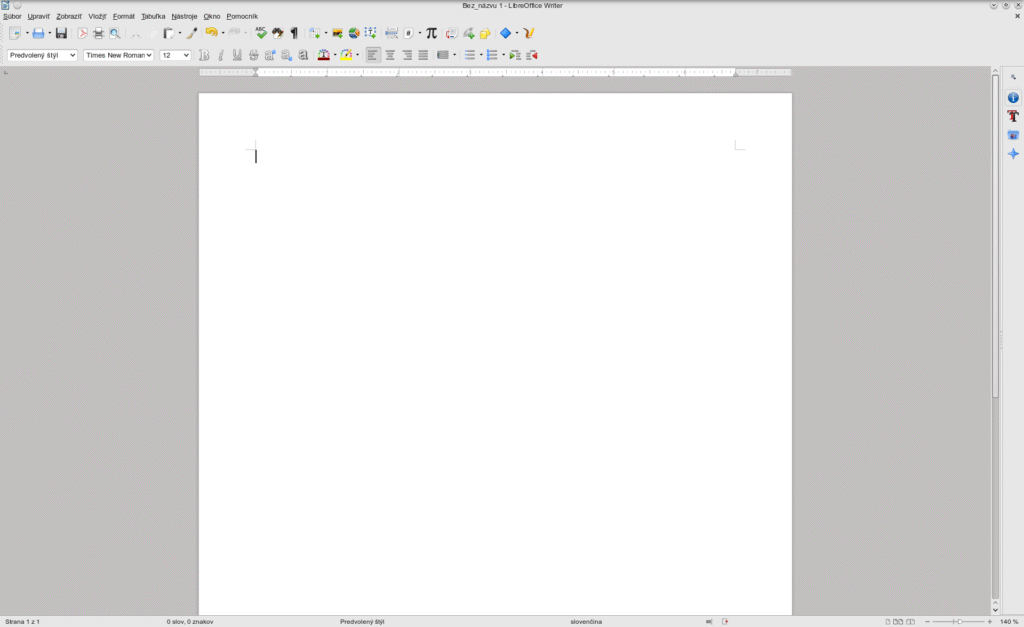The width and height of the screenshot is (1024, 627).
Task: Select the Clone Formatting paintbrush
Action: (x=192, y=33)
